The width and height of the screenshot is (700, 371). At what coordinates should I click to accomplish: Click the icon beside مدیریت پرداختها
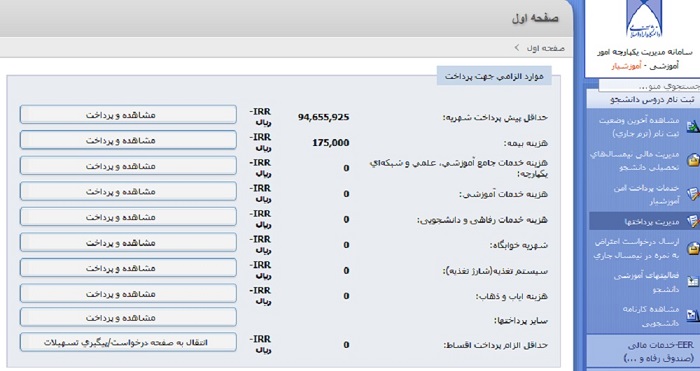point(692,221)
